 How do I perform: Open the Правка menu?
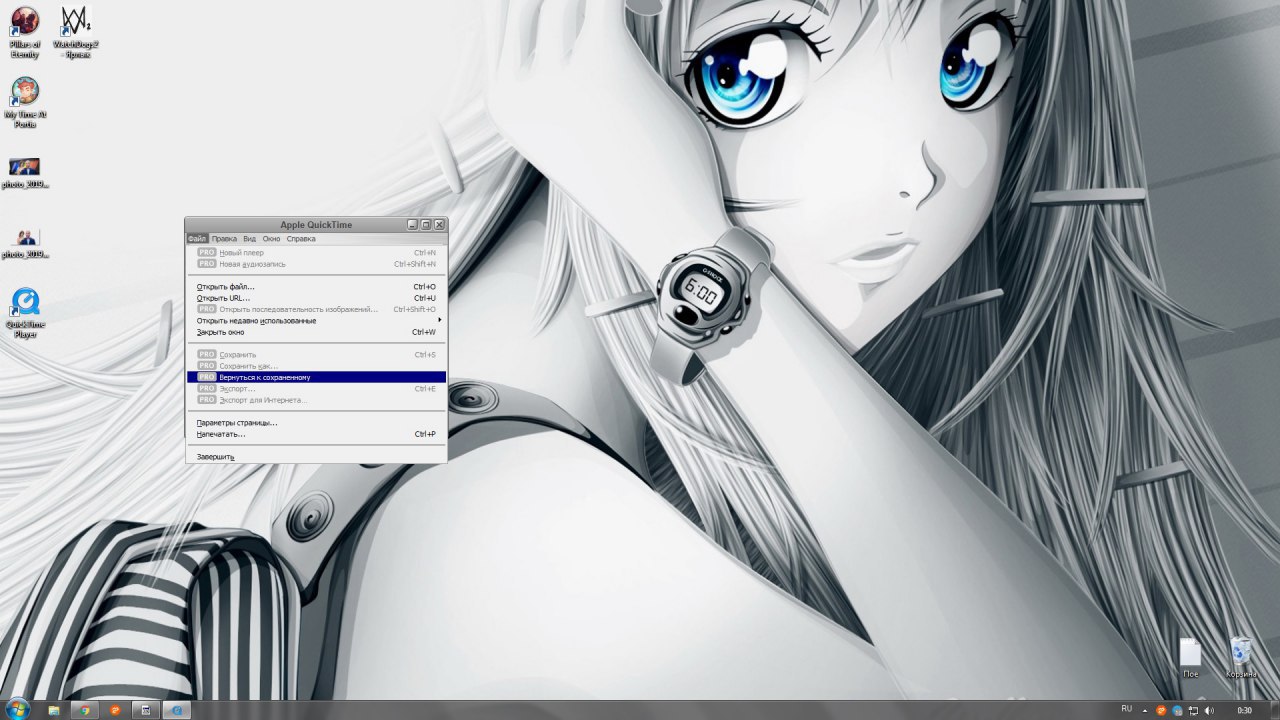pyautogui.click(x=224, y=239)
